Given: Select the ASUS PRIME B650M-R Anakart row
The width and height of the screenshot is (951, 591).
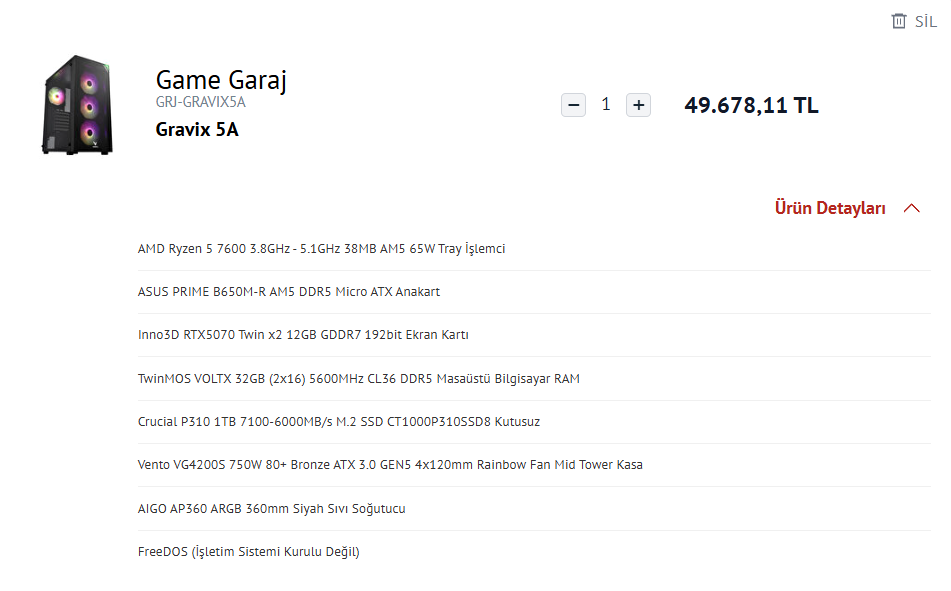Looking at the screenshot, I should 534,292.
